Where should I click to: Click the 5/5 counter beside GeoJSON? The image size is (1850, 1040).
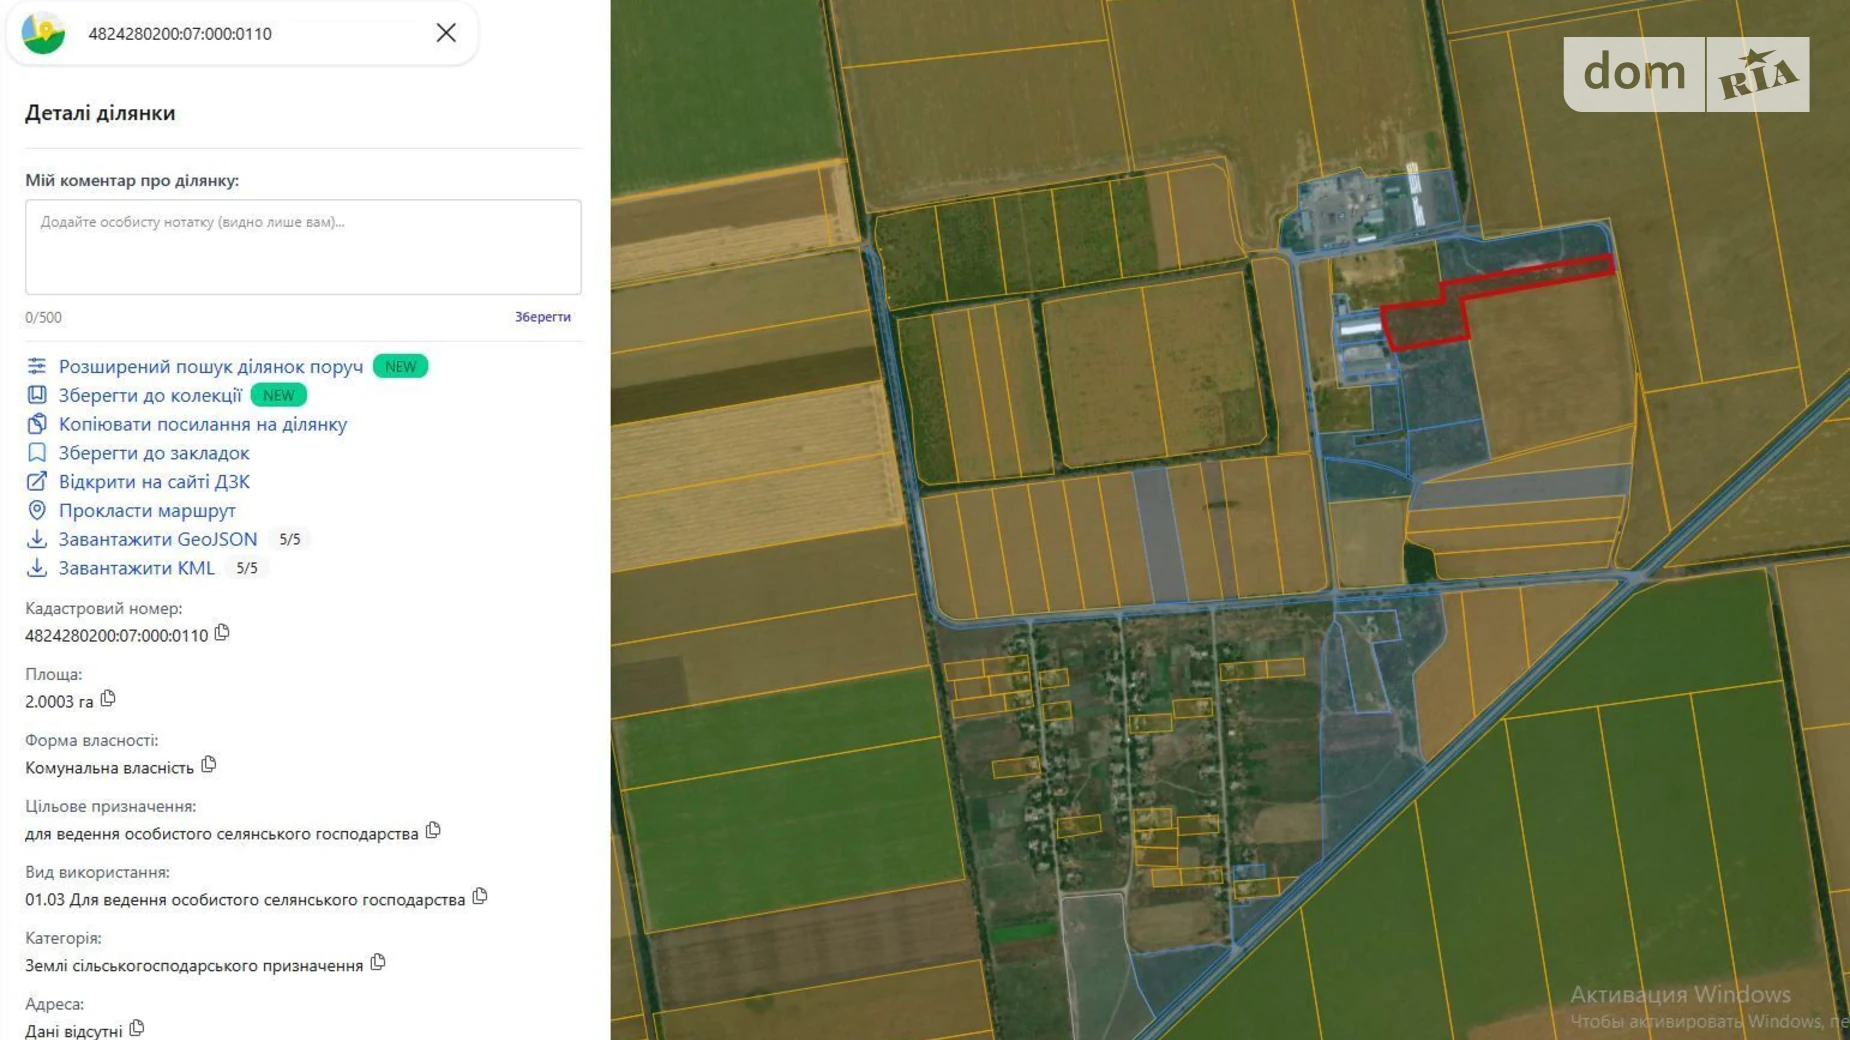[x=290, y=540]
